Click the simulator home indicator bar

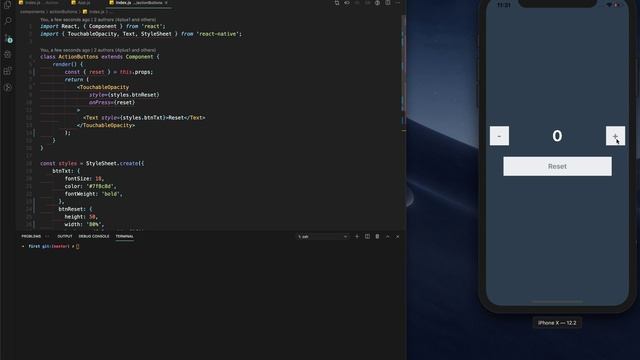(557, 302)
